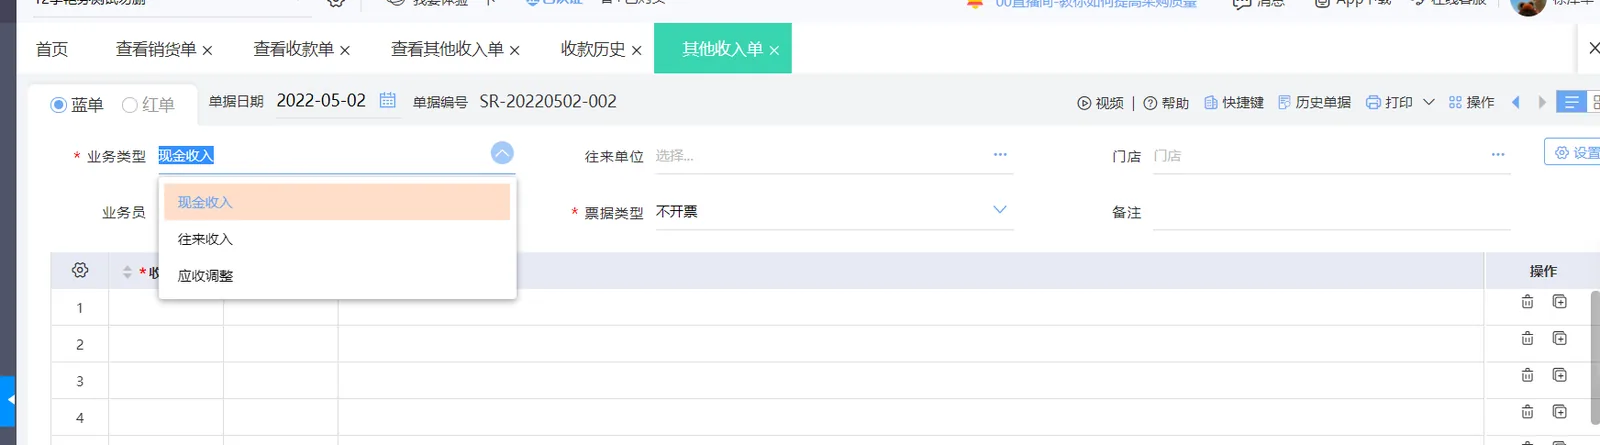Screen dimensions: 1600x445
Task: Close the 查看其他收入单 tab
Action: click(515, 50)
